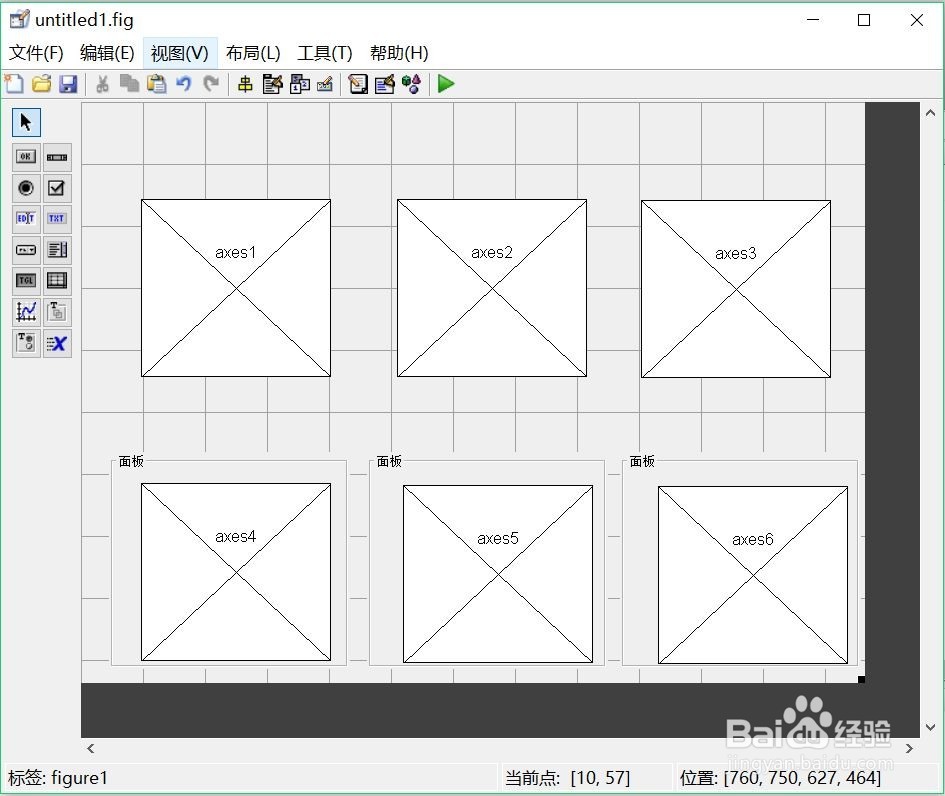Screen dimensions: 945x796
Task: Select the axes5 object inside panel
Action: point(498,574)
